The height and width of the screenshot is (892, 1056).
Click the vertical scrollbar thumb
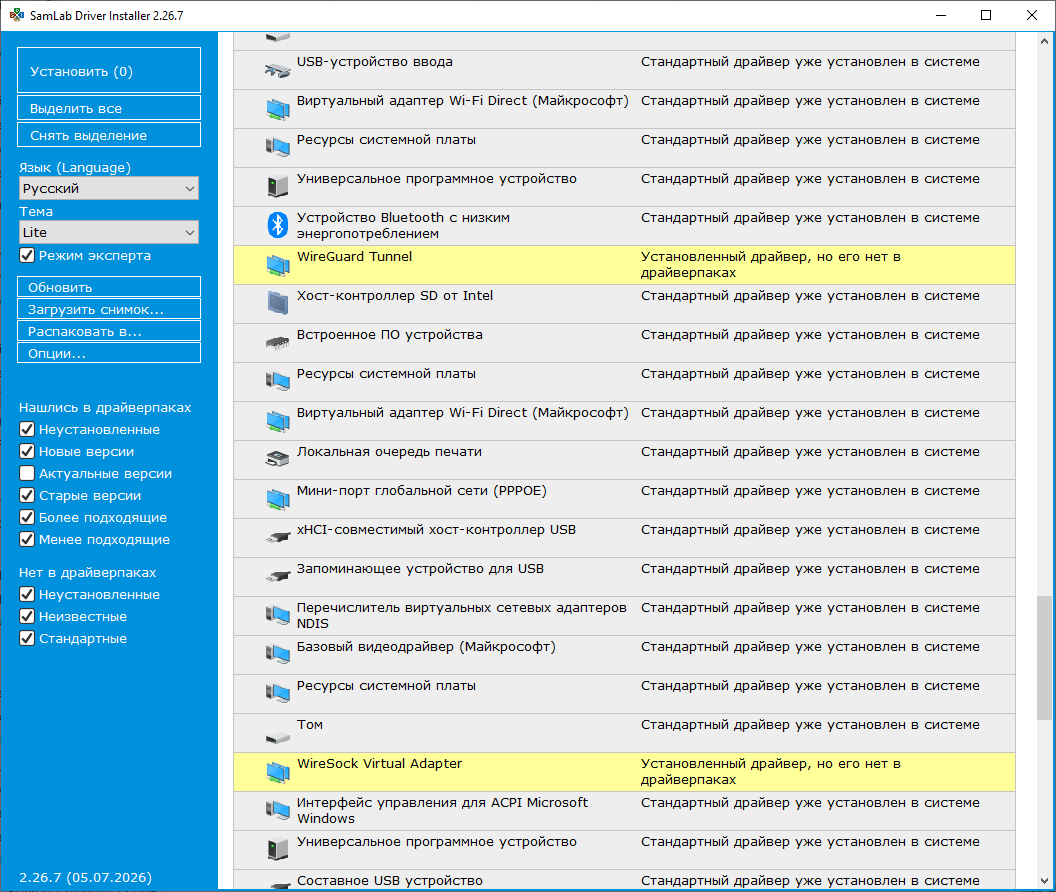(x=1044, y=658)
